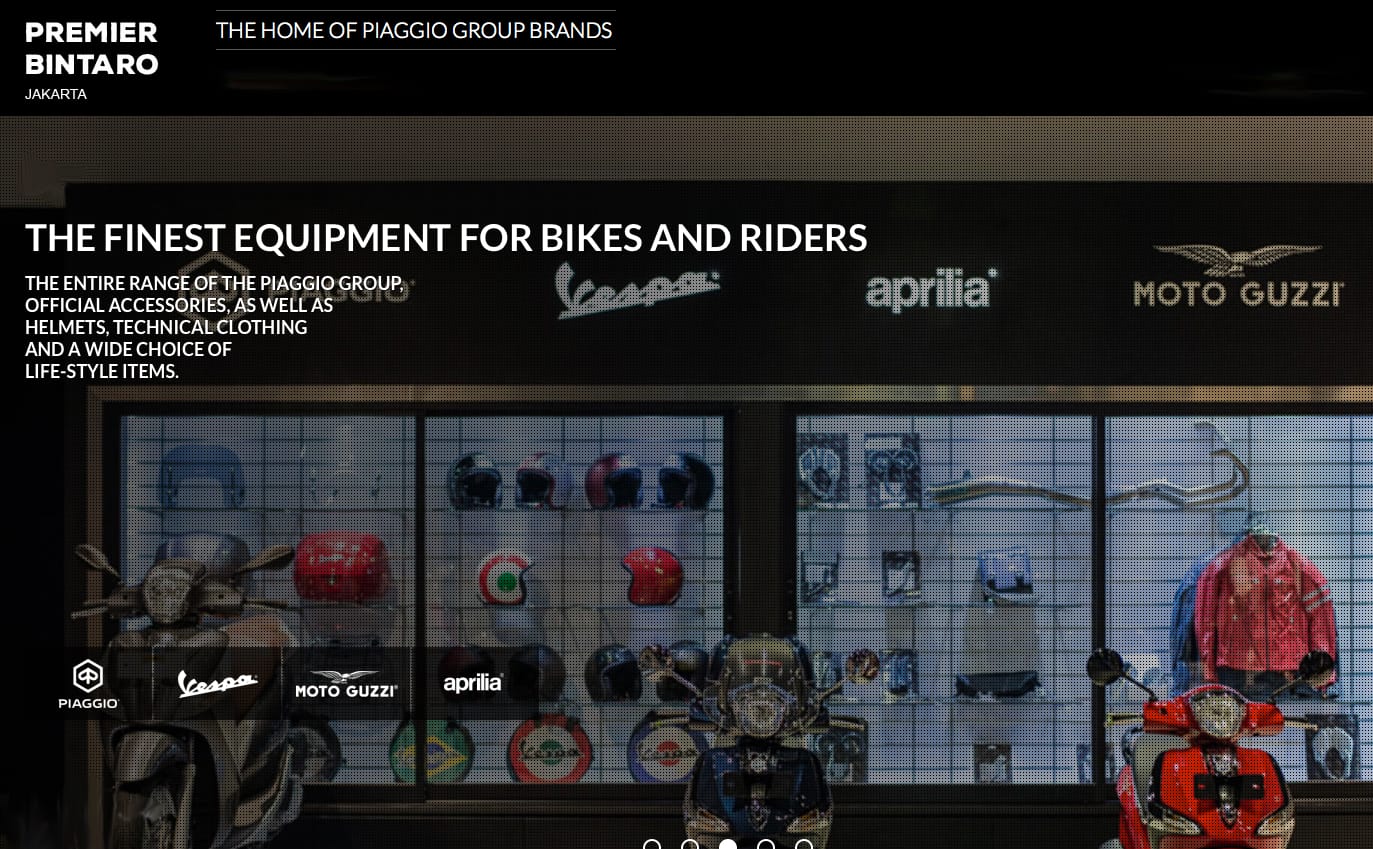Go to the first carousel slide dot

[x=652, y=845]
